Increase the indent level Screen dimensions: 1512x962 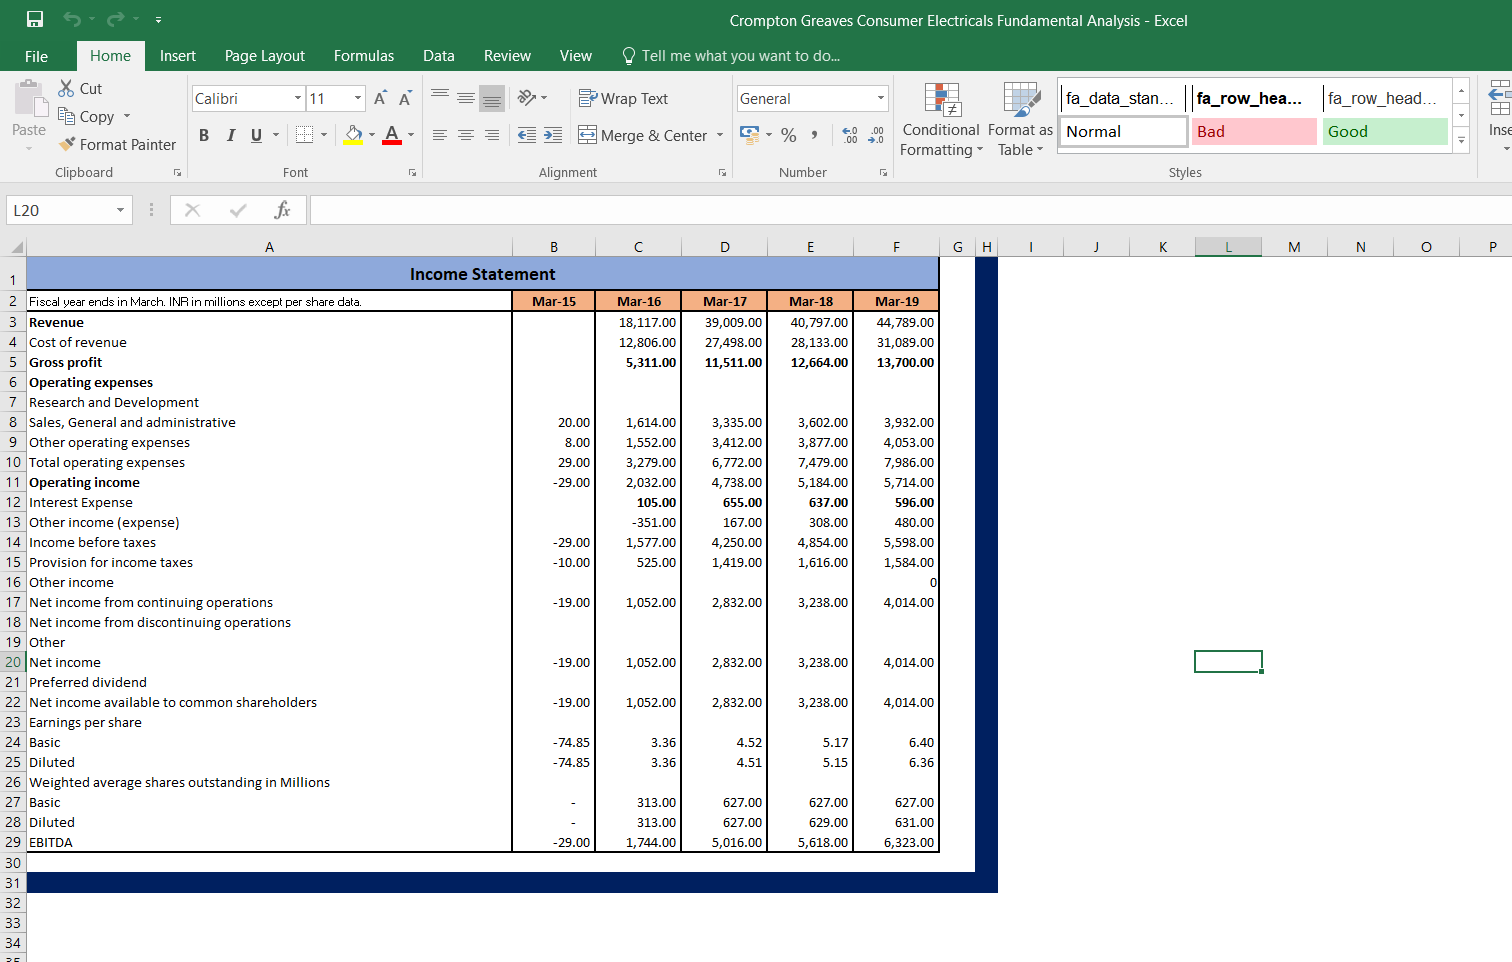point(553,135)
